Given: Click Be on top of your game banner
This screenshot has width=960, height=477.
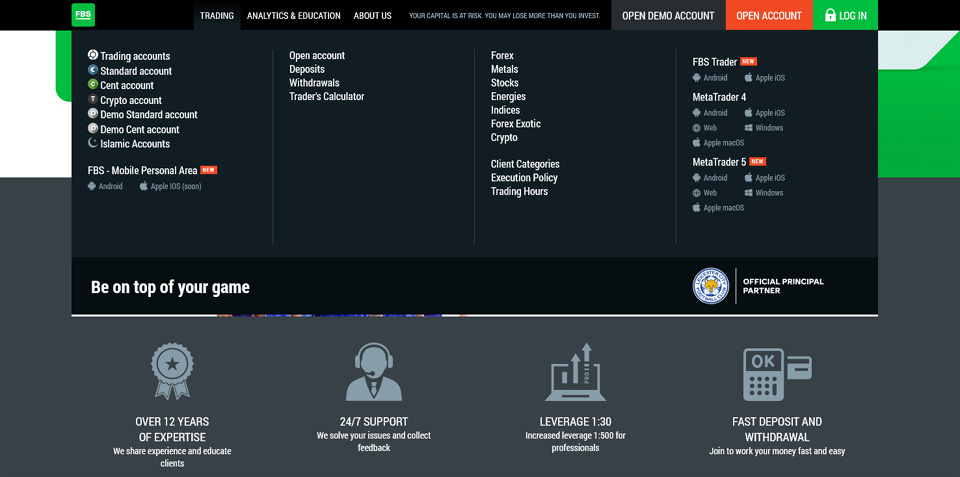Looking at the screenshot, I should coord(170,287).
